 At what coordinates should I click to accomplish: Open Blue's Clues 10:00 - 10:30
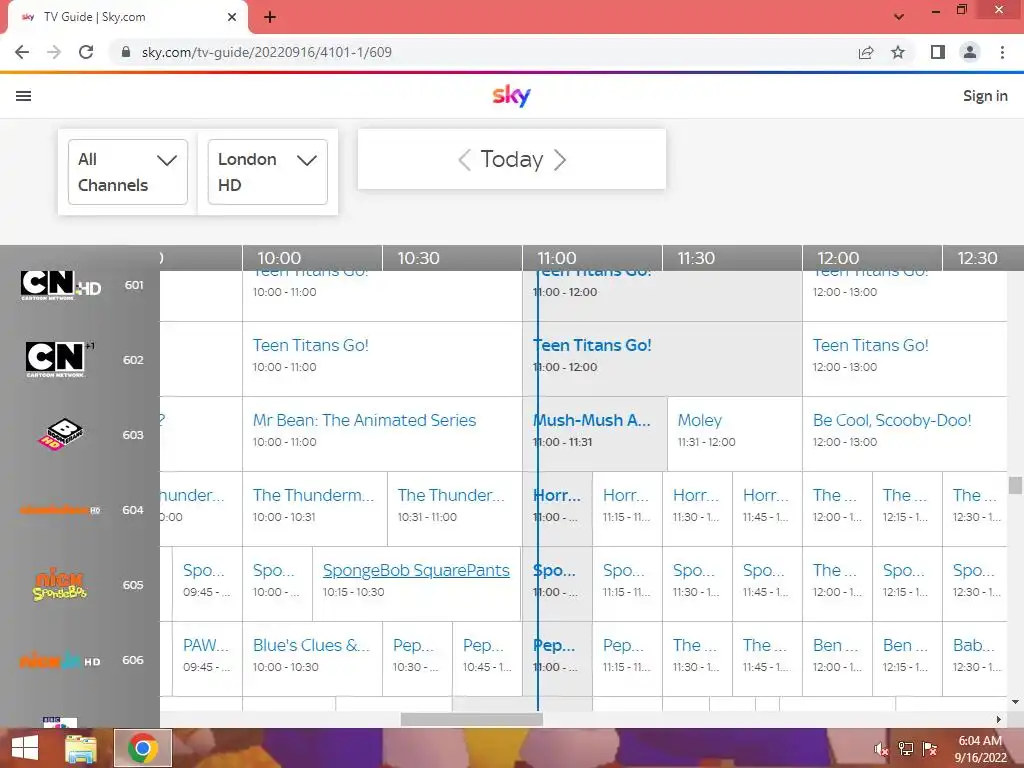tap(312, 658)
